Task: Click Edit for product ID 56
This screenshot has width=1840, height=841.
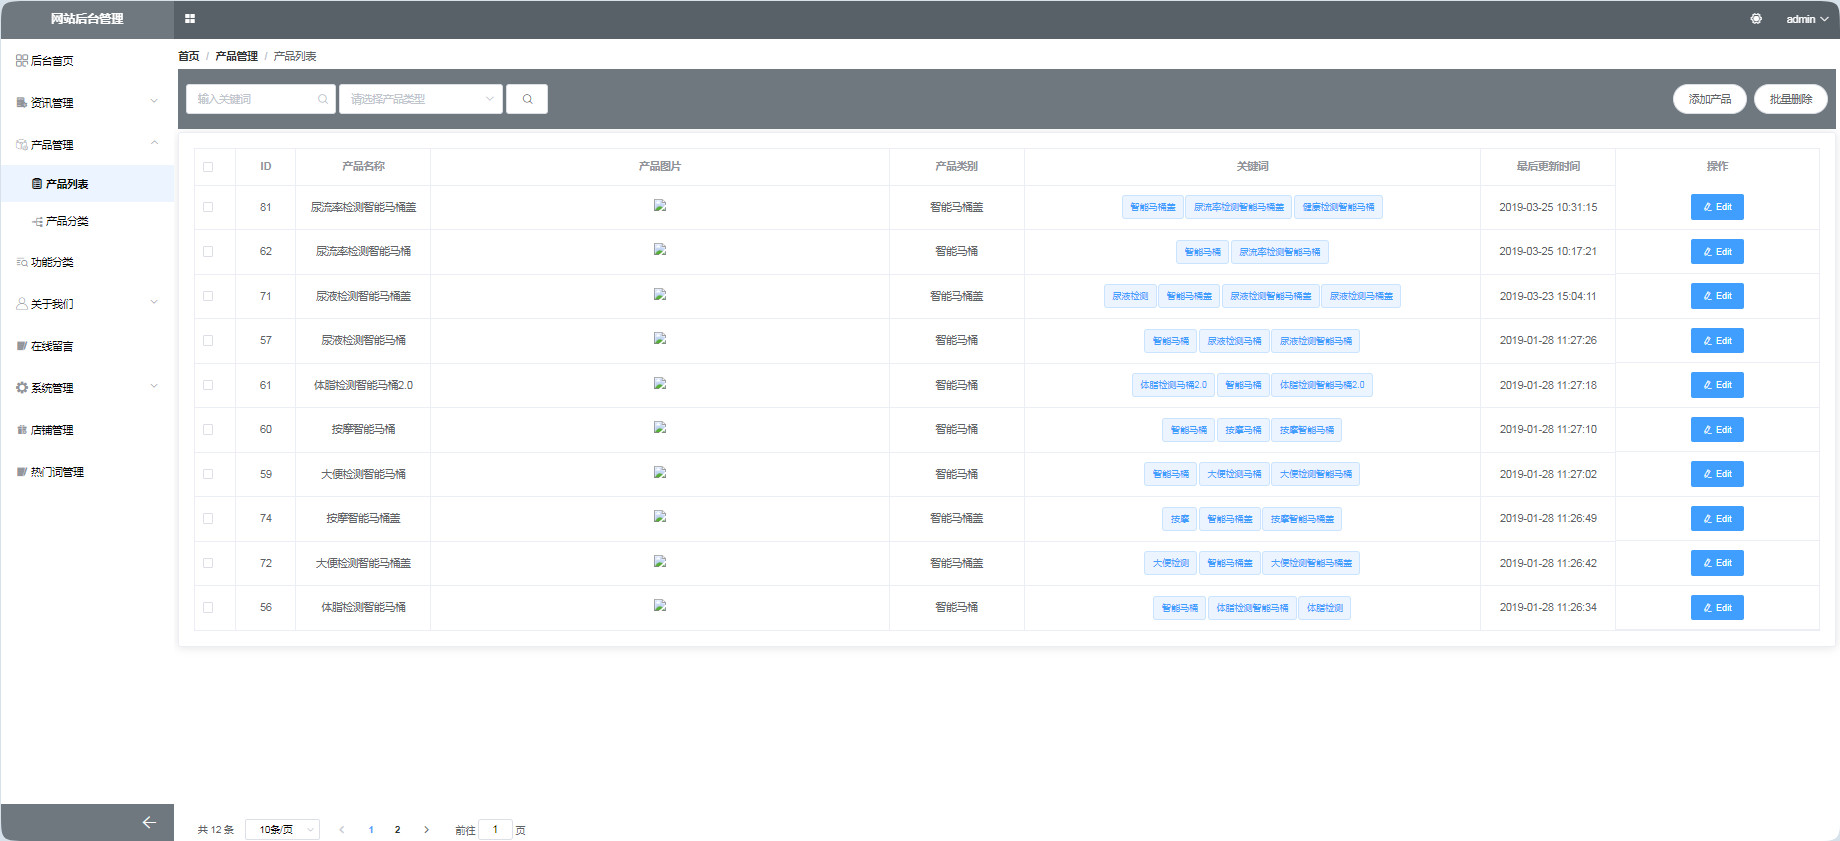Action: click(1717, 608)
